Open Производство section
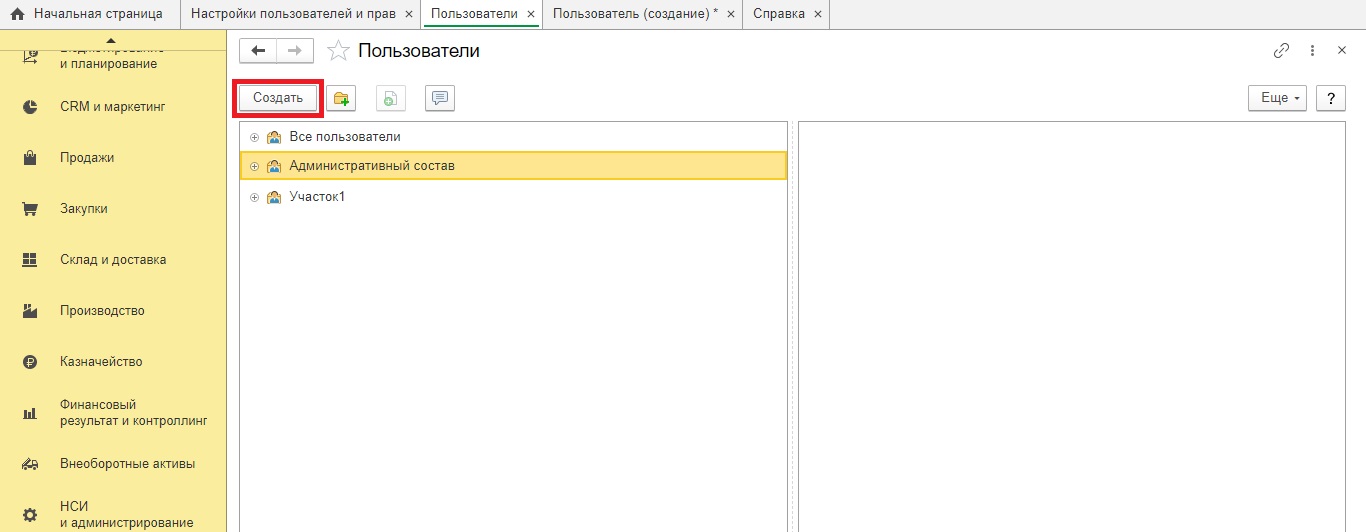 coord(113,310)
